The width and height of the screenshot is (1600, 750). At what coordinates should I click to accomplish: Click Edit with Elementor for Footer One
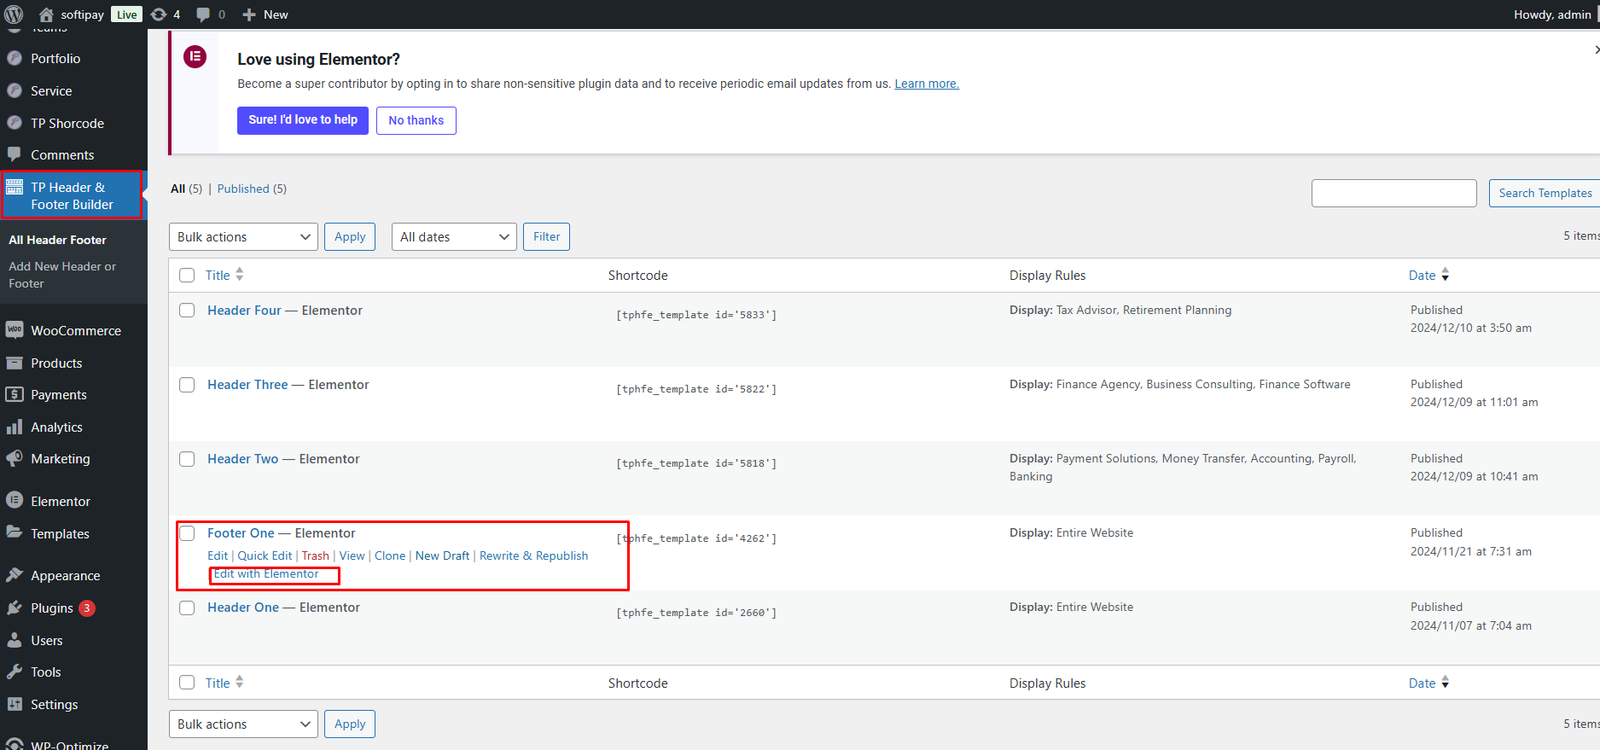tap(267, 574)
